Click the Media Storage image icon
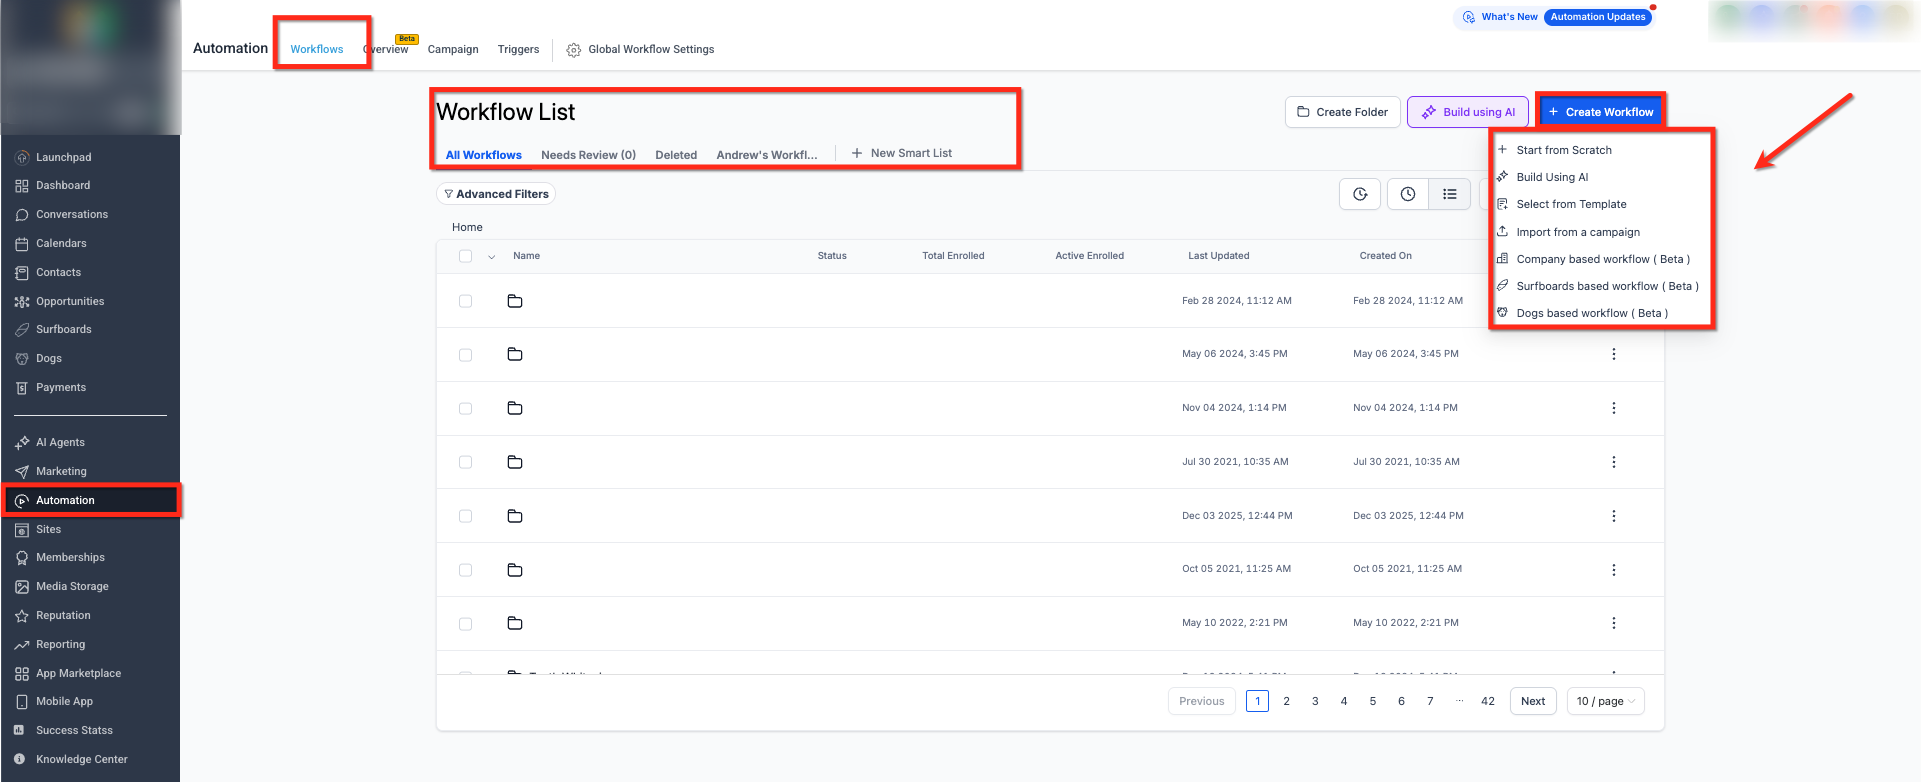Image resolution: width=1921 pixels, height=782 pixels. [x=22, y=587]
